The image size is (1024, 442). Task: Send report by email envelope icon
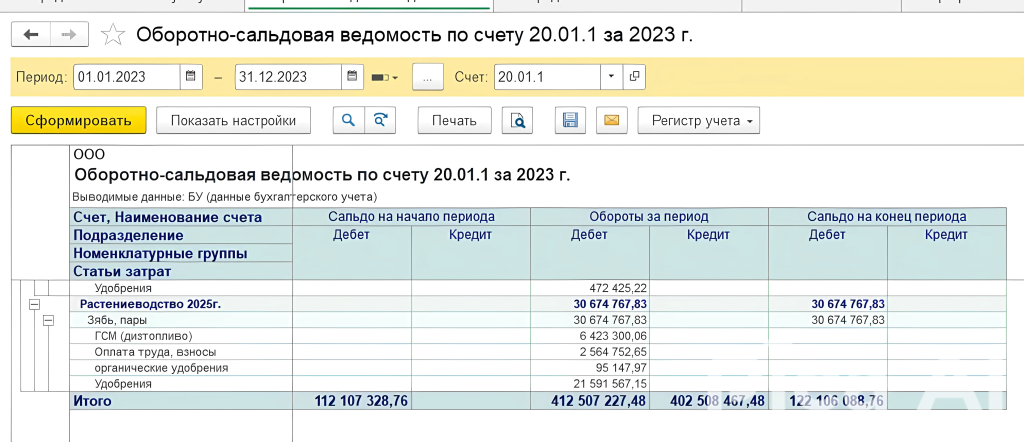611,121
